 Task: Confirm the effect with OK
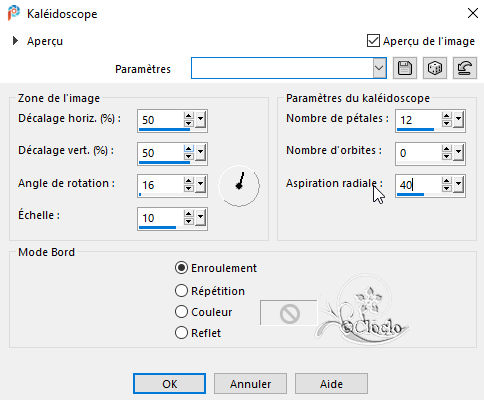click(169, 384)
